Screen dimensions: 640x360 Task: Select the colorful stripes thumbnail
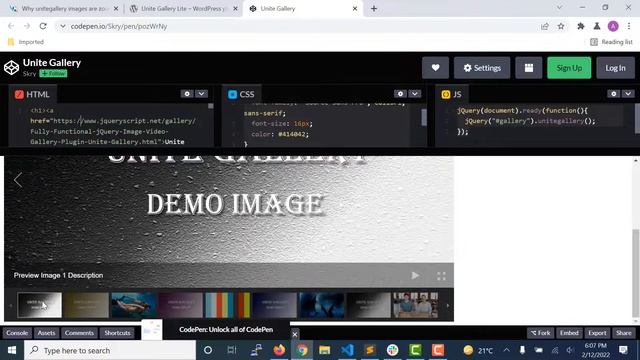point(227,304)
